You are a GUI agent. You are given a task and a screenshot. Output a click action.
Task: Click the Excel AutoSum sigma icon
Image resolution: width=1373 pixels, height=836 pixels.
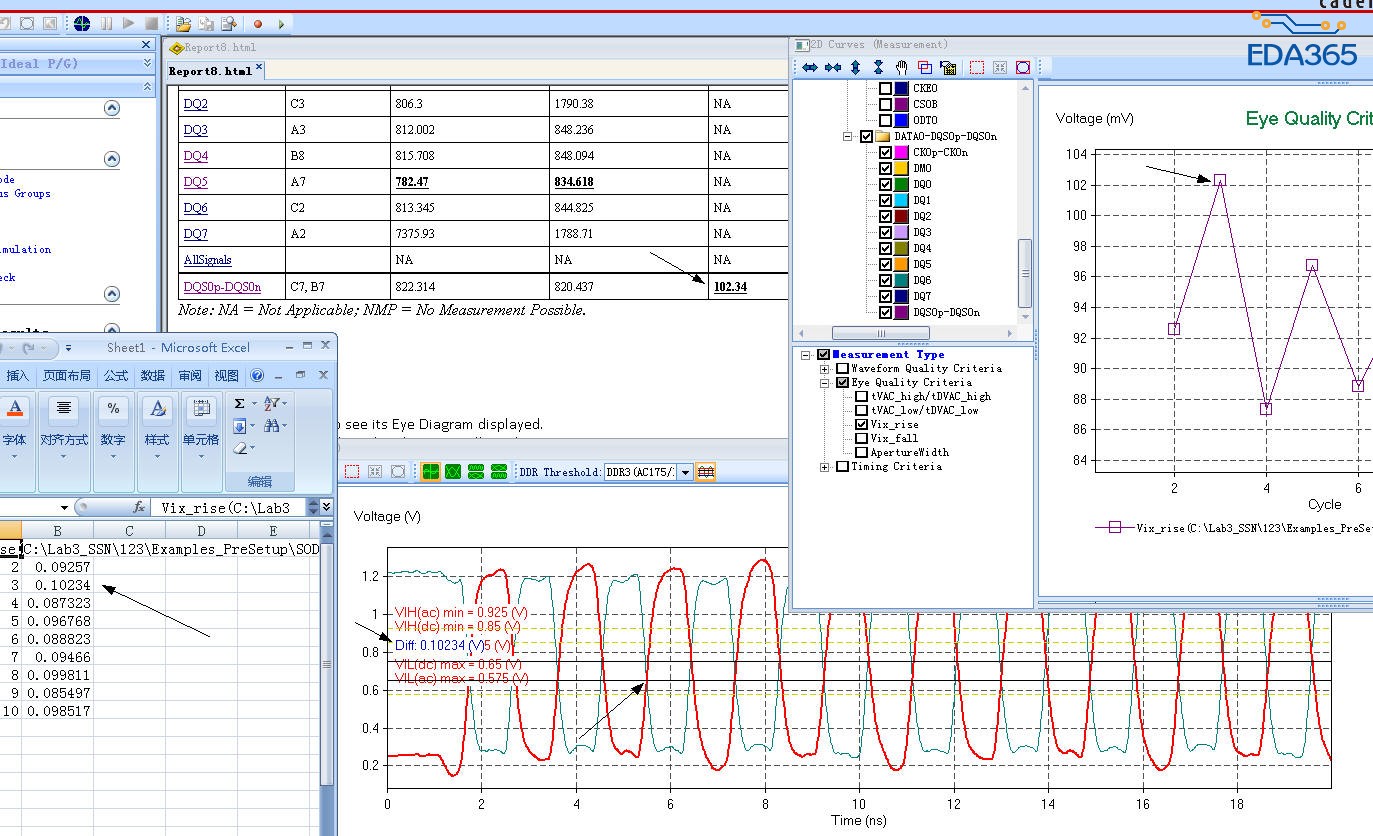(239, 403)
